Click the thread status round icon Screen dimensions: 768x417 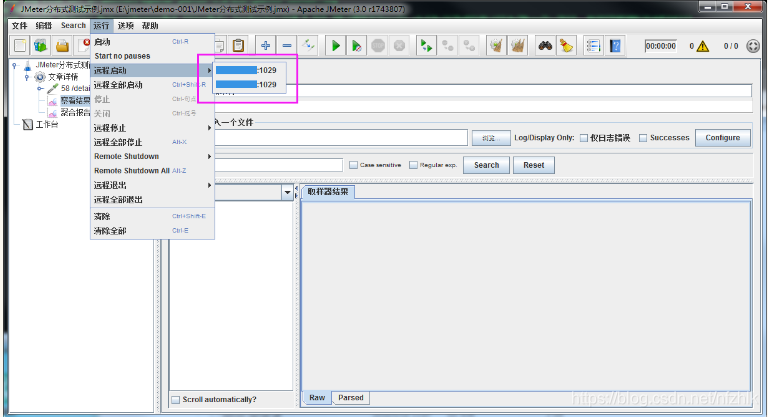pyautogui.click(x=753, y=46)
